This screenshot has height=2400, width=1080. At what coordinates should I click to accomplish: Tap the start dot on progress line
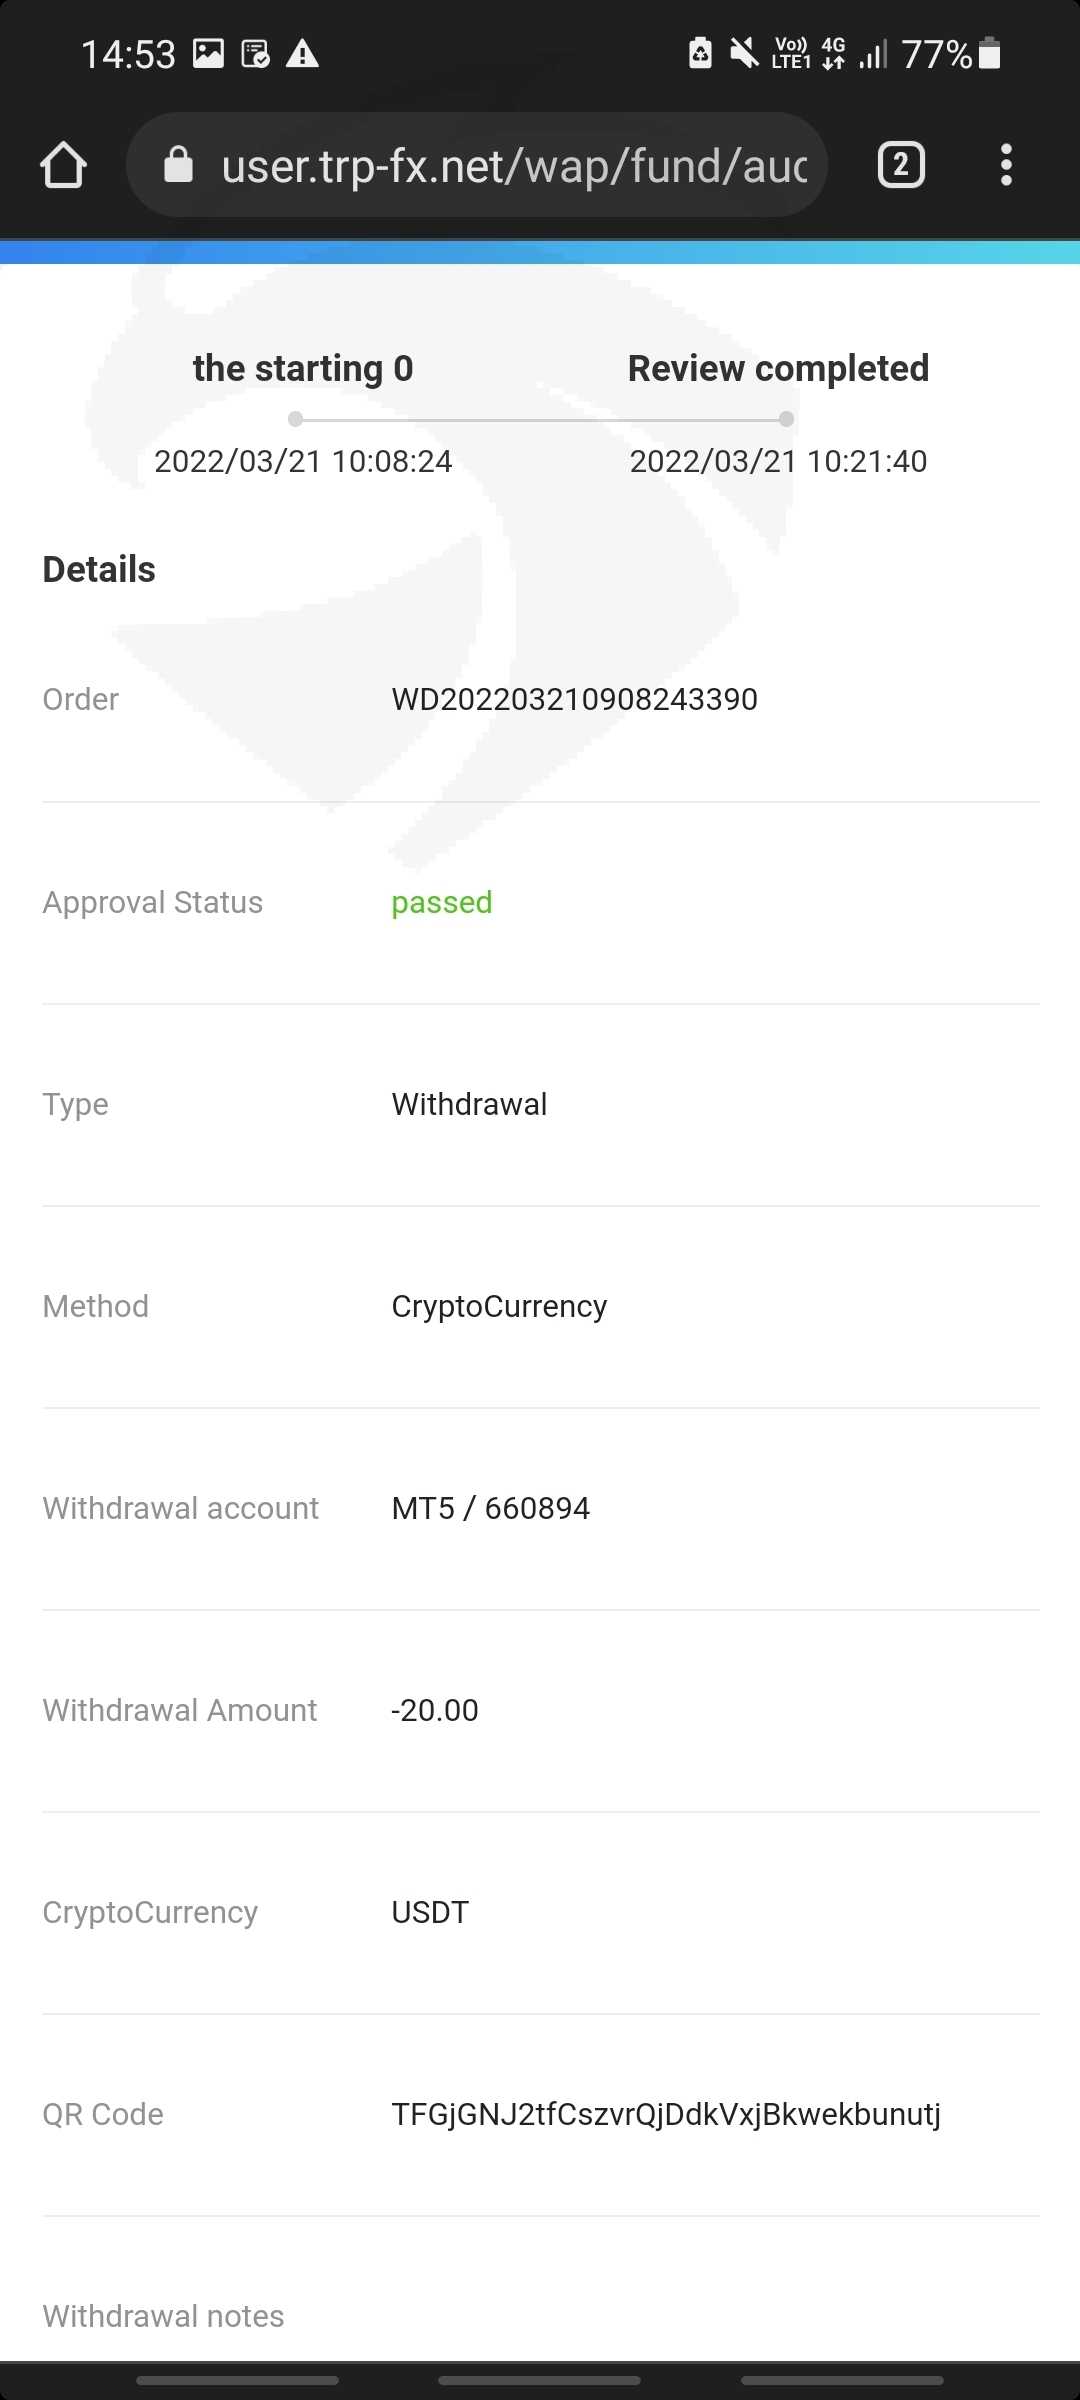coord(295,419)
